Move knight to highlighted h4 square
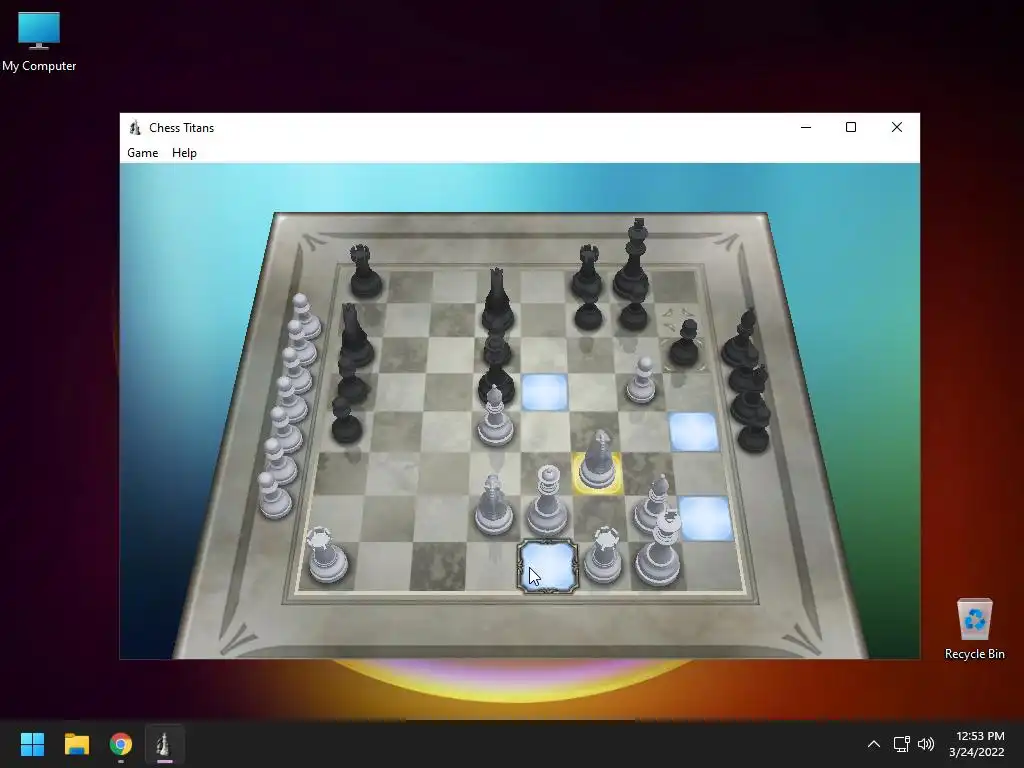 click(x=693, y=432)
